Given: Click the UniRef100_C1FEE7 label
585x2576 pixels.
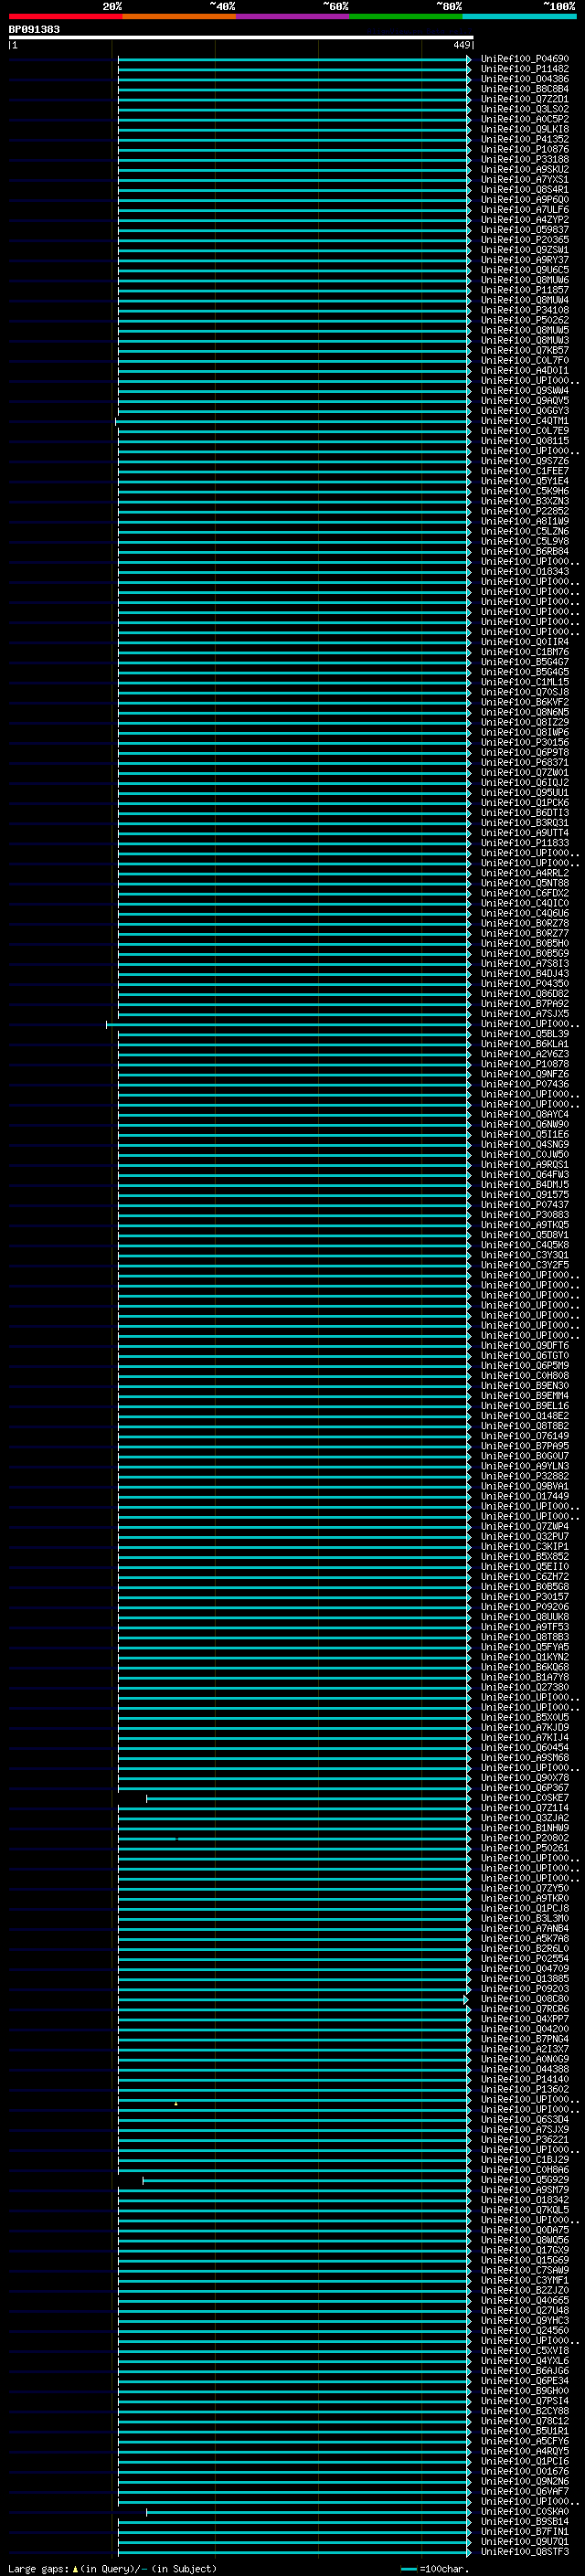Looking at the screenshot, I should click(x=524, y=471).
